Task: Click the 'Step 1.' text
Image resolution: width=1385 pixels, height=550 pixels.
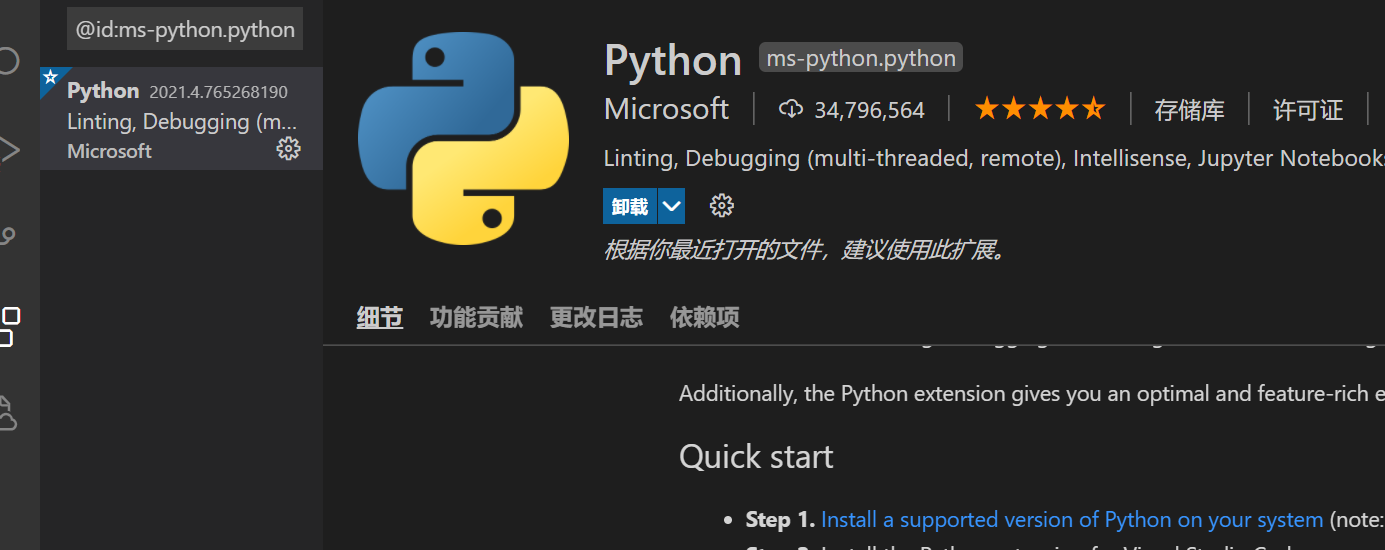Action: 781,520
